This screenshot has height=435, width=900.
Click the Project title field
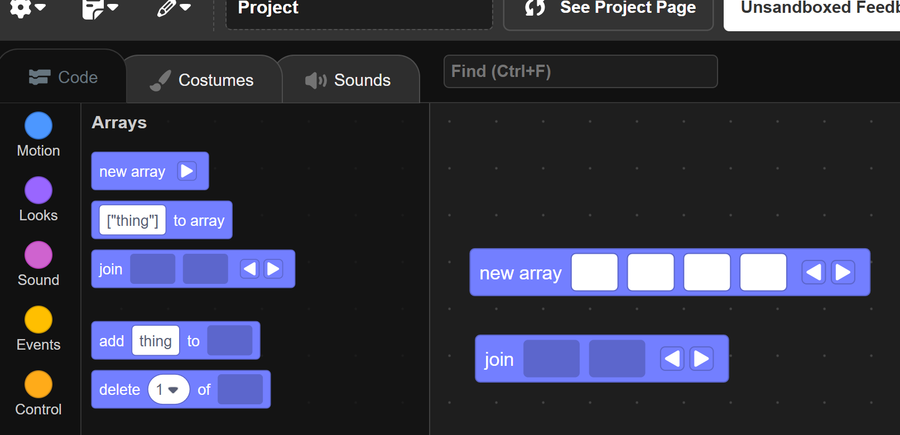coord(358,9)
